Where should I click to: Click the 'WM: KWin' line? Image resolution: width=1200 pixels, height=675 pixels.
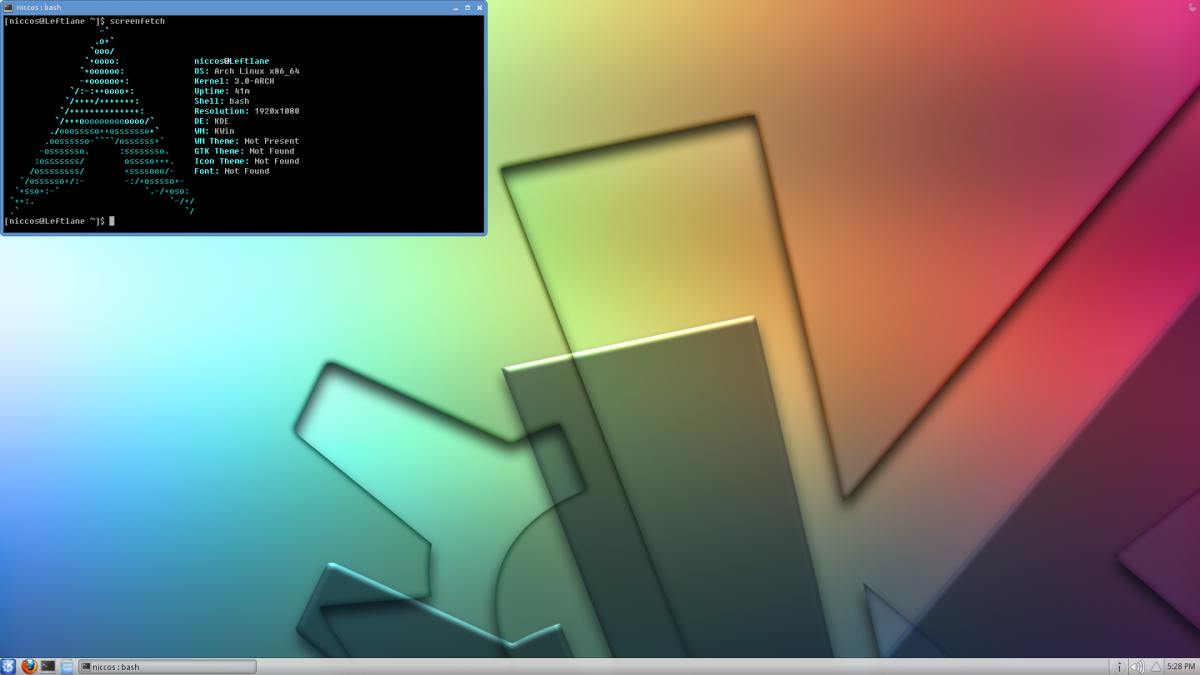point(214,131)
